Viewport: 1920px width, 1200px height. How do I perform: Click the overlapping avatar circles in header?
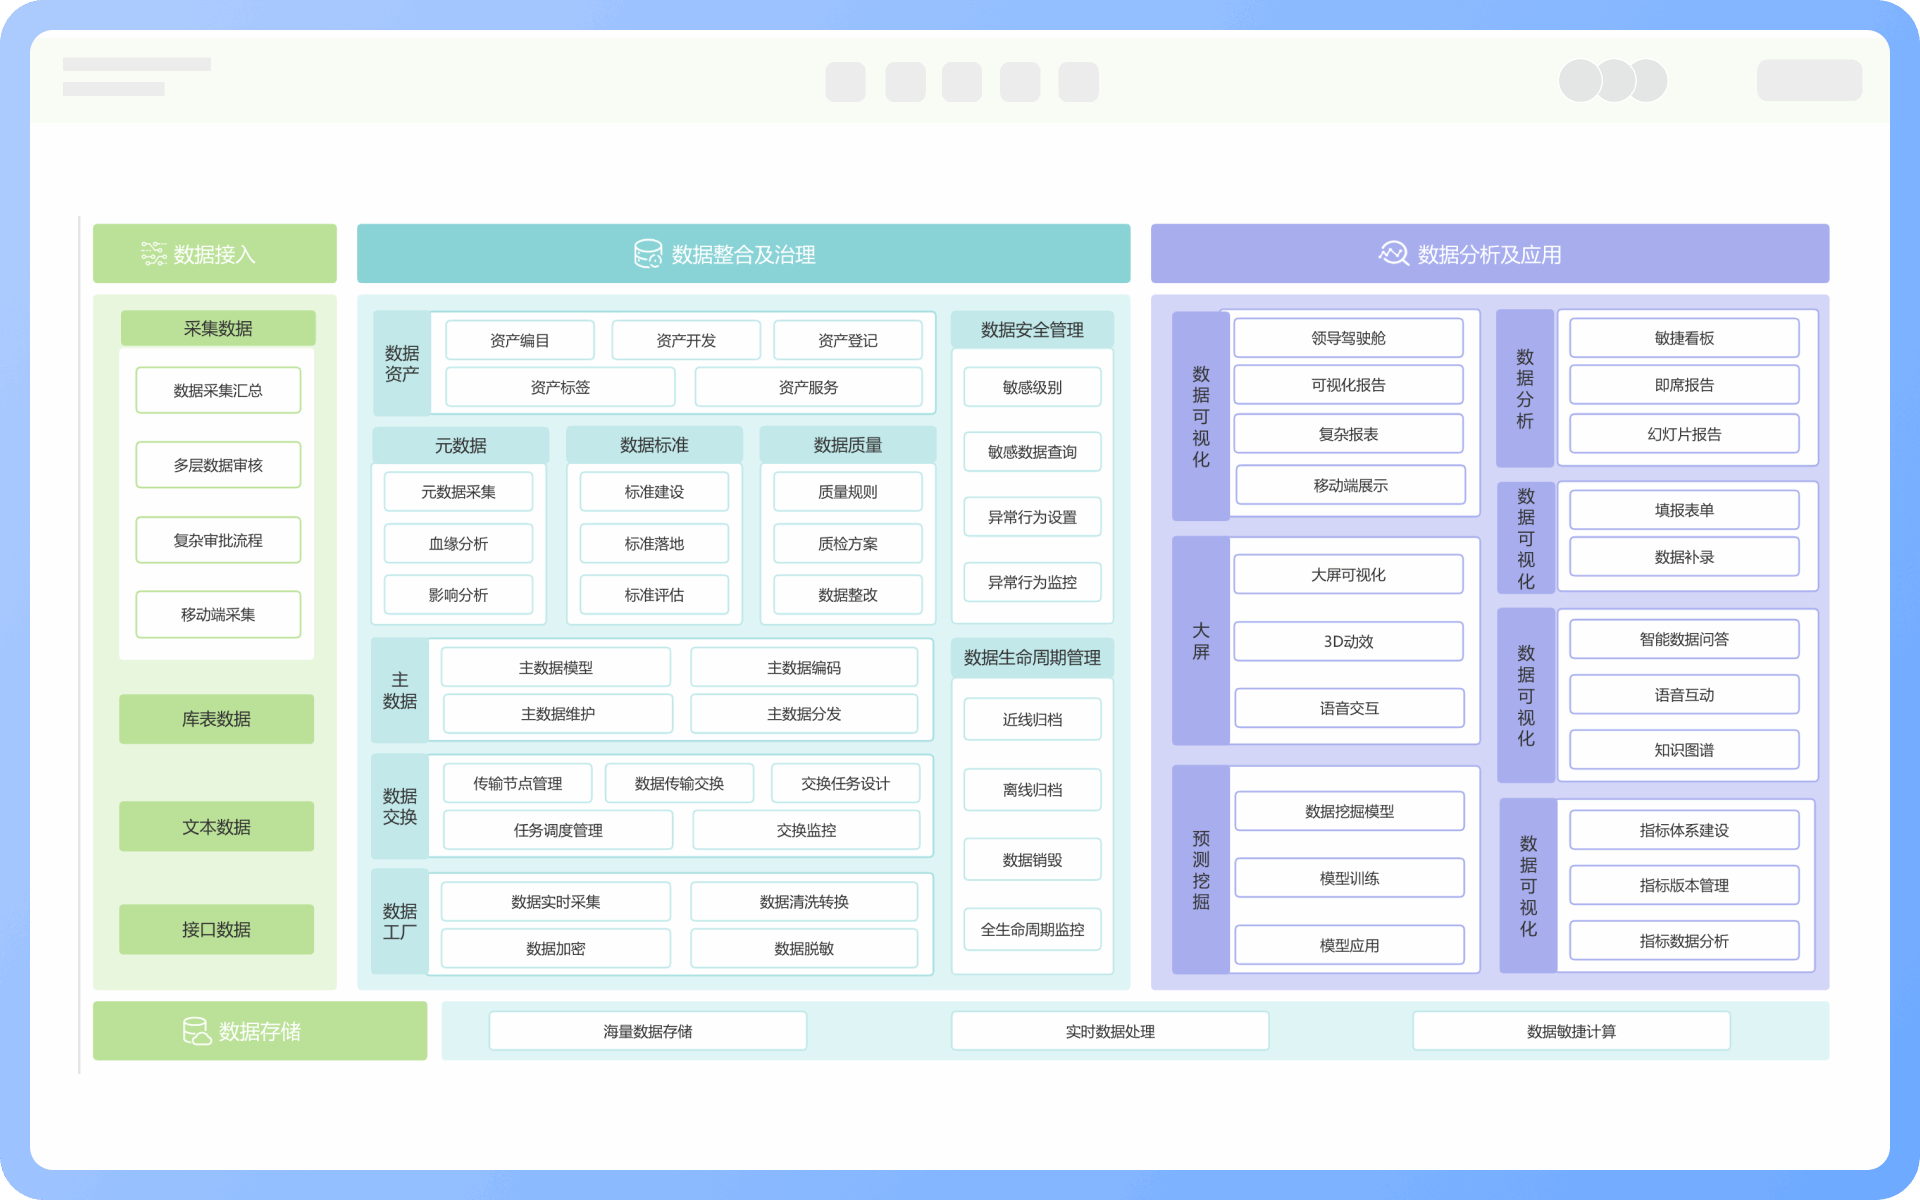point(1613,81)
